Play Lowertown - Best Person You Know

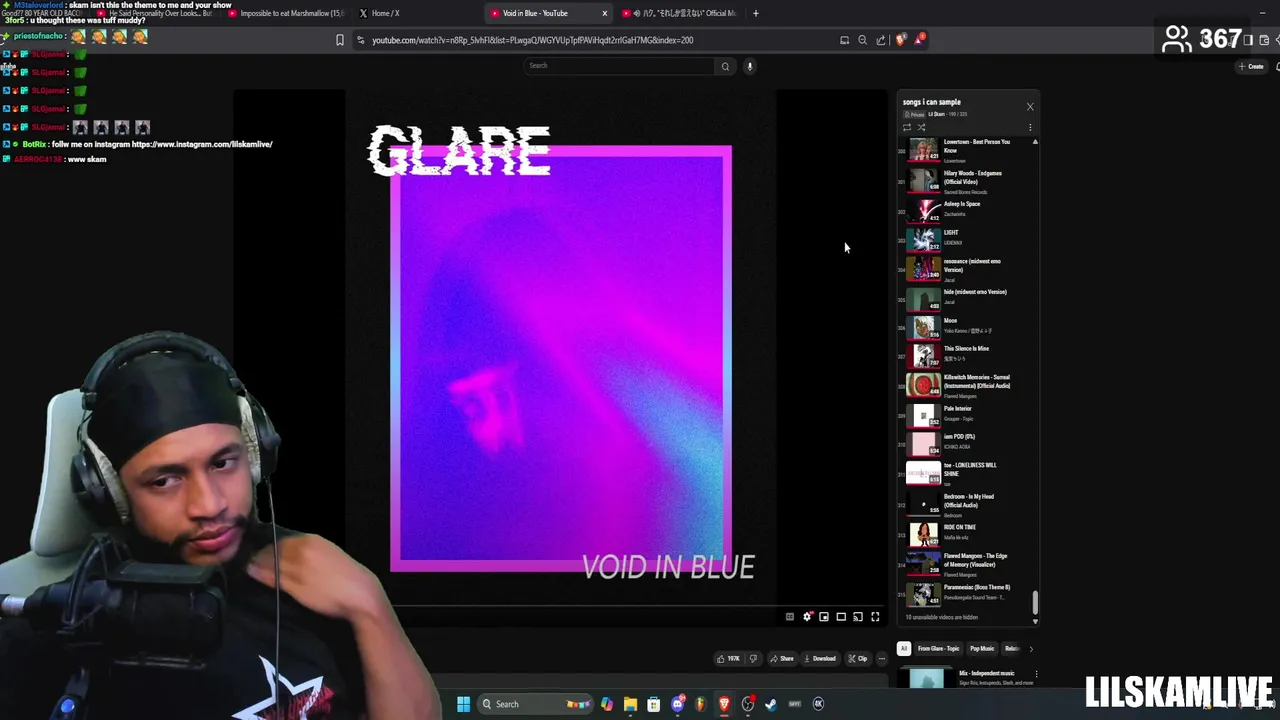965,150
